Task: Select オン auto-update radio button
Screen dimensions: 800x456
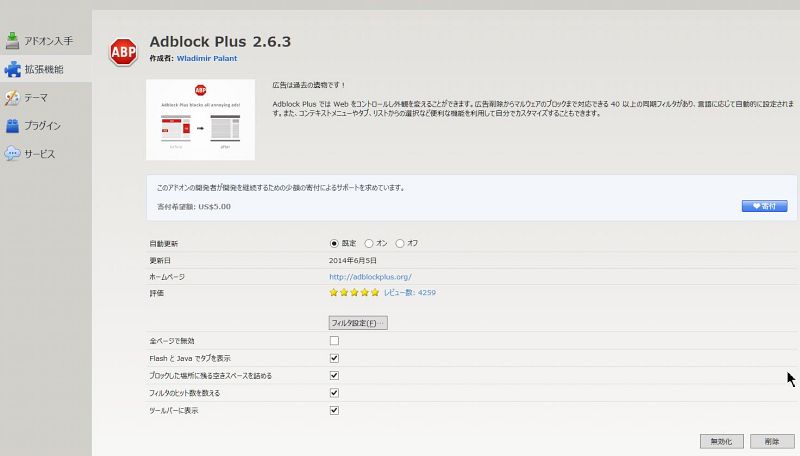Action: pyautogui.click(x=369, y=243)
